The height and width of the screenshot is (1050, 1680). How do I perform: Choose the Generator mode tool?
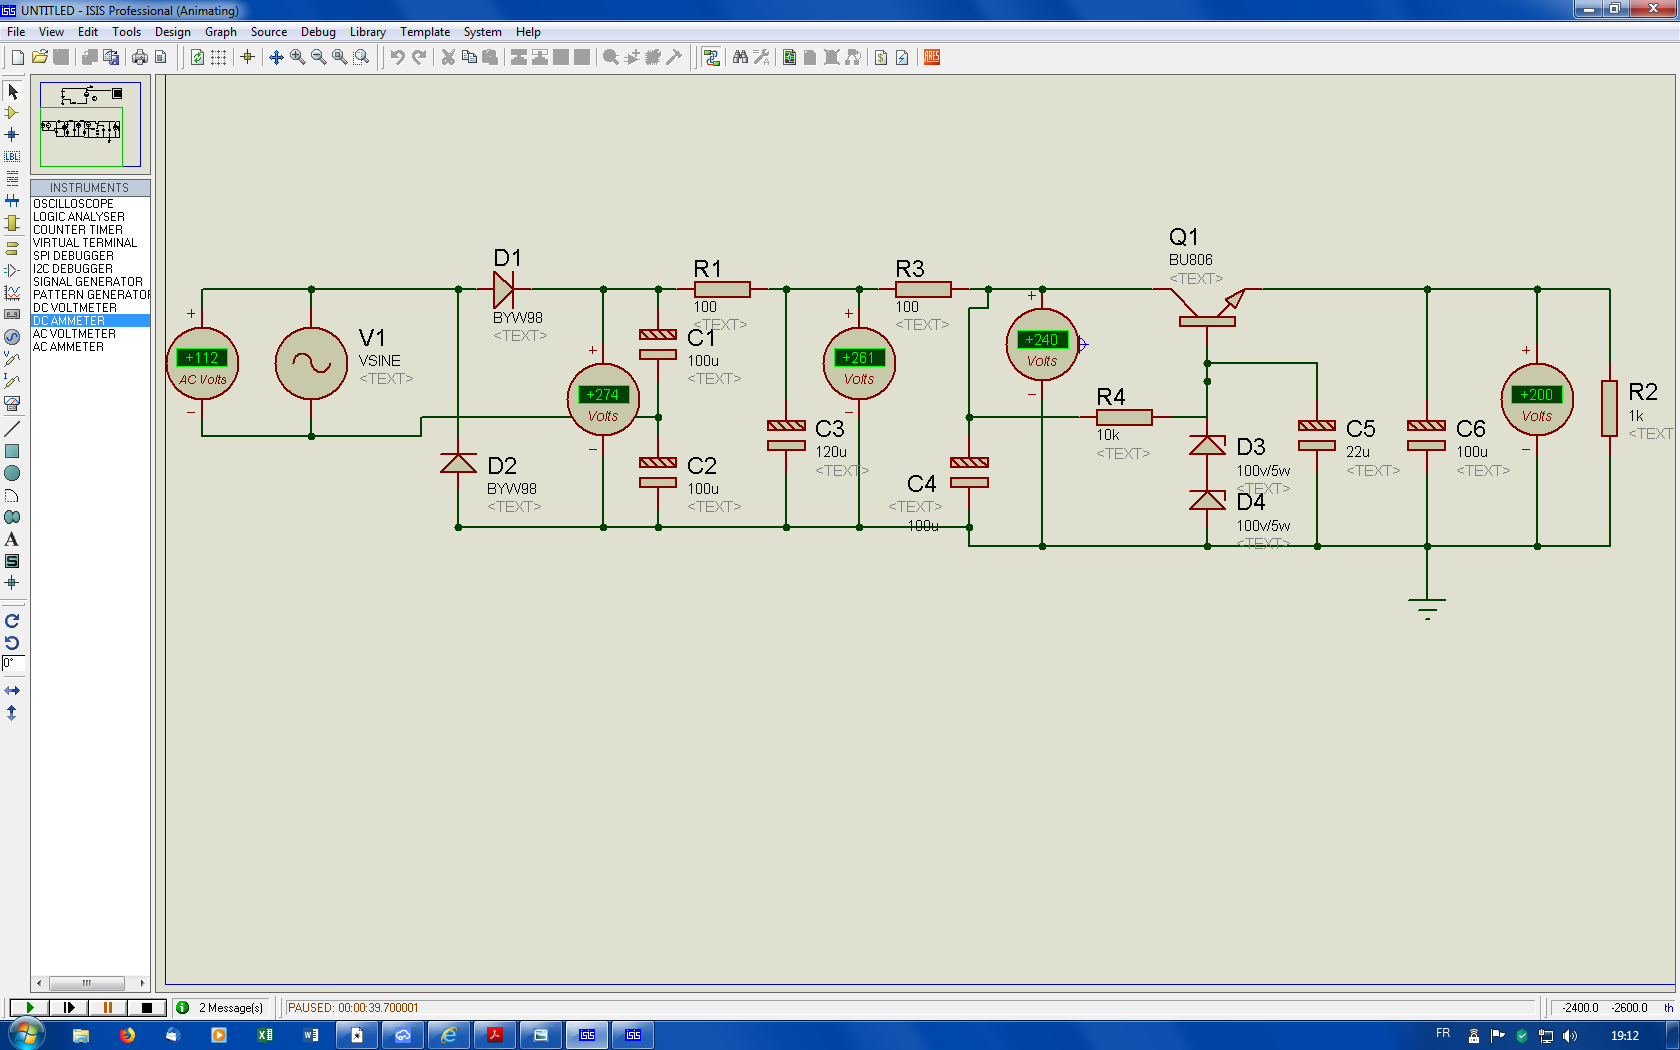pos(12,337)
